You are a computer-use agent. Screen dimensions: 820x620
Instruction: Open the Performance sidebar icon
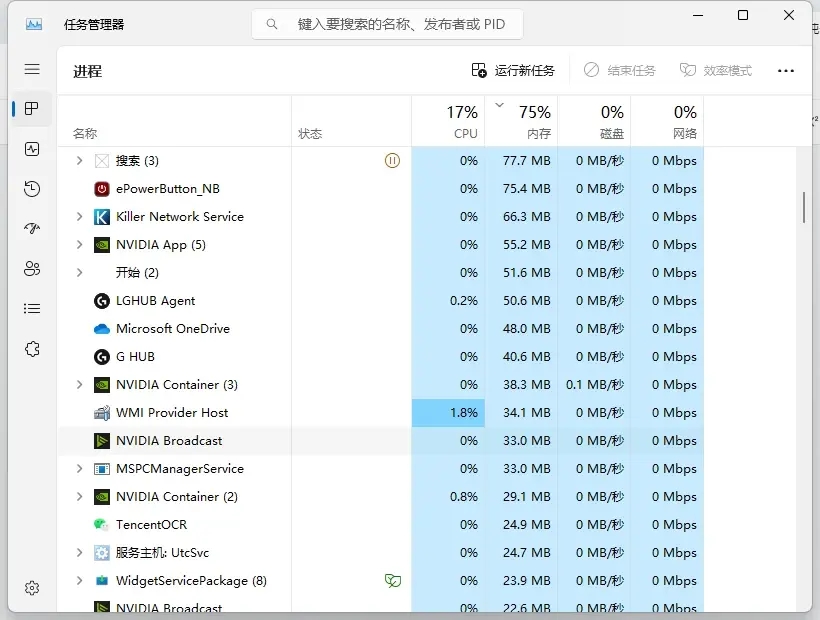click(32, 149)
